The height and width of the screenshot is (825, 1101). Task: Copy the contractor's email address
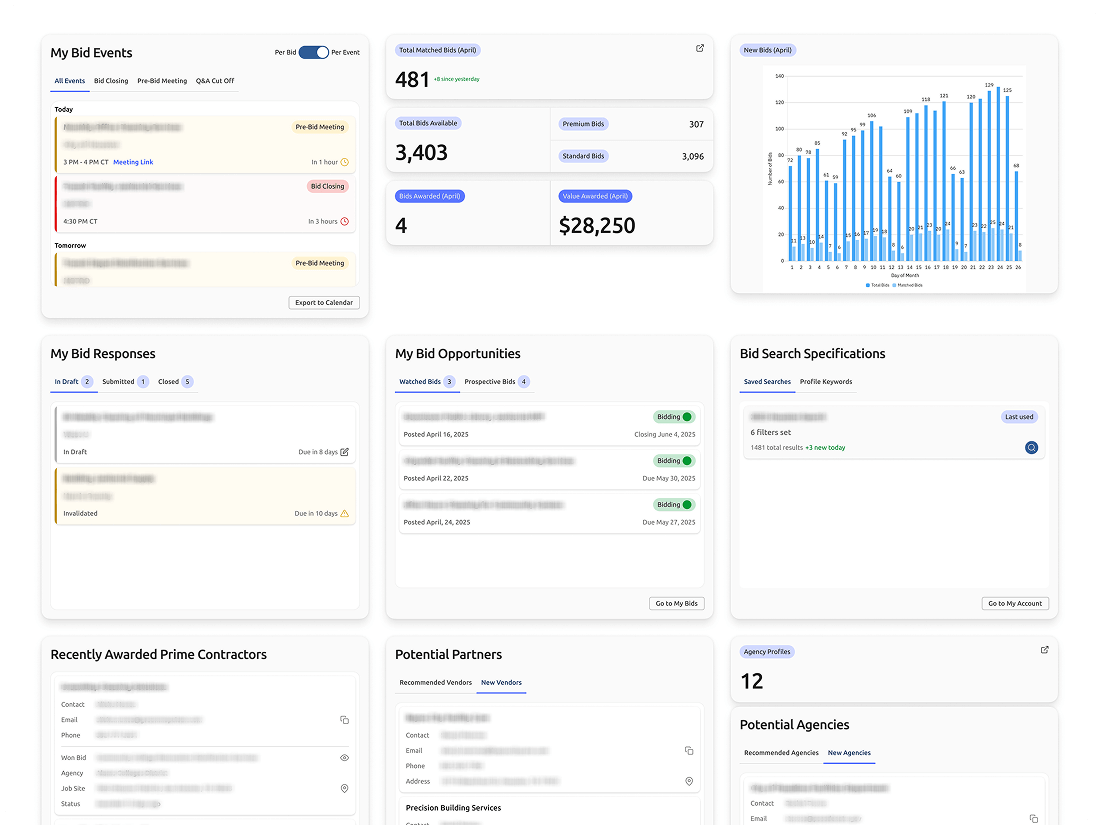tap(344, 719)
